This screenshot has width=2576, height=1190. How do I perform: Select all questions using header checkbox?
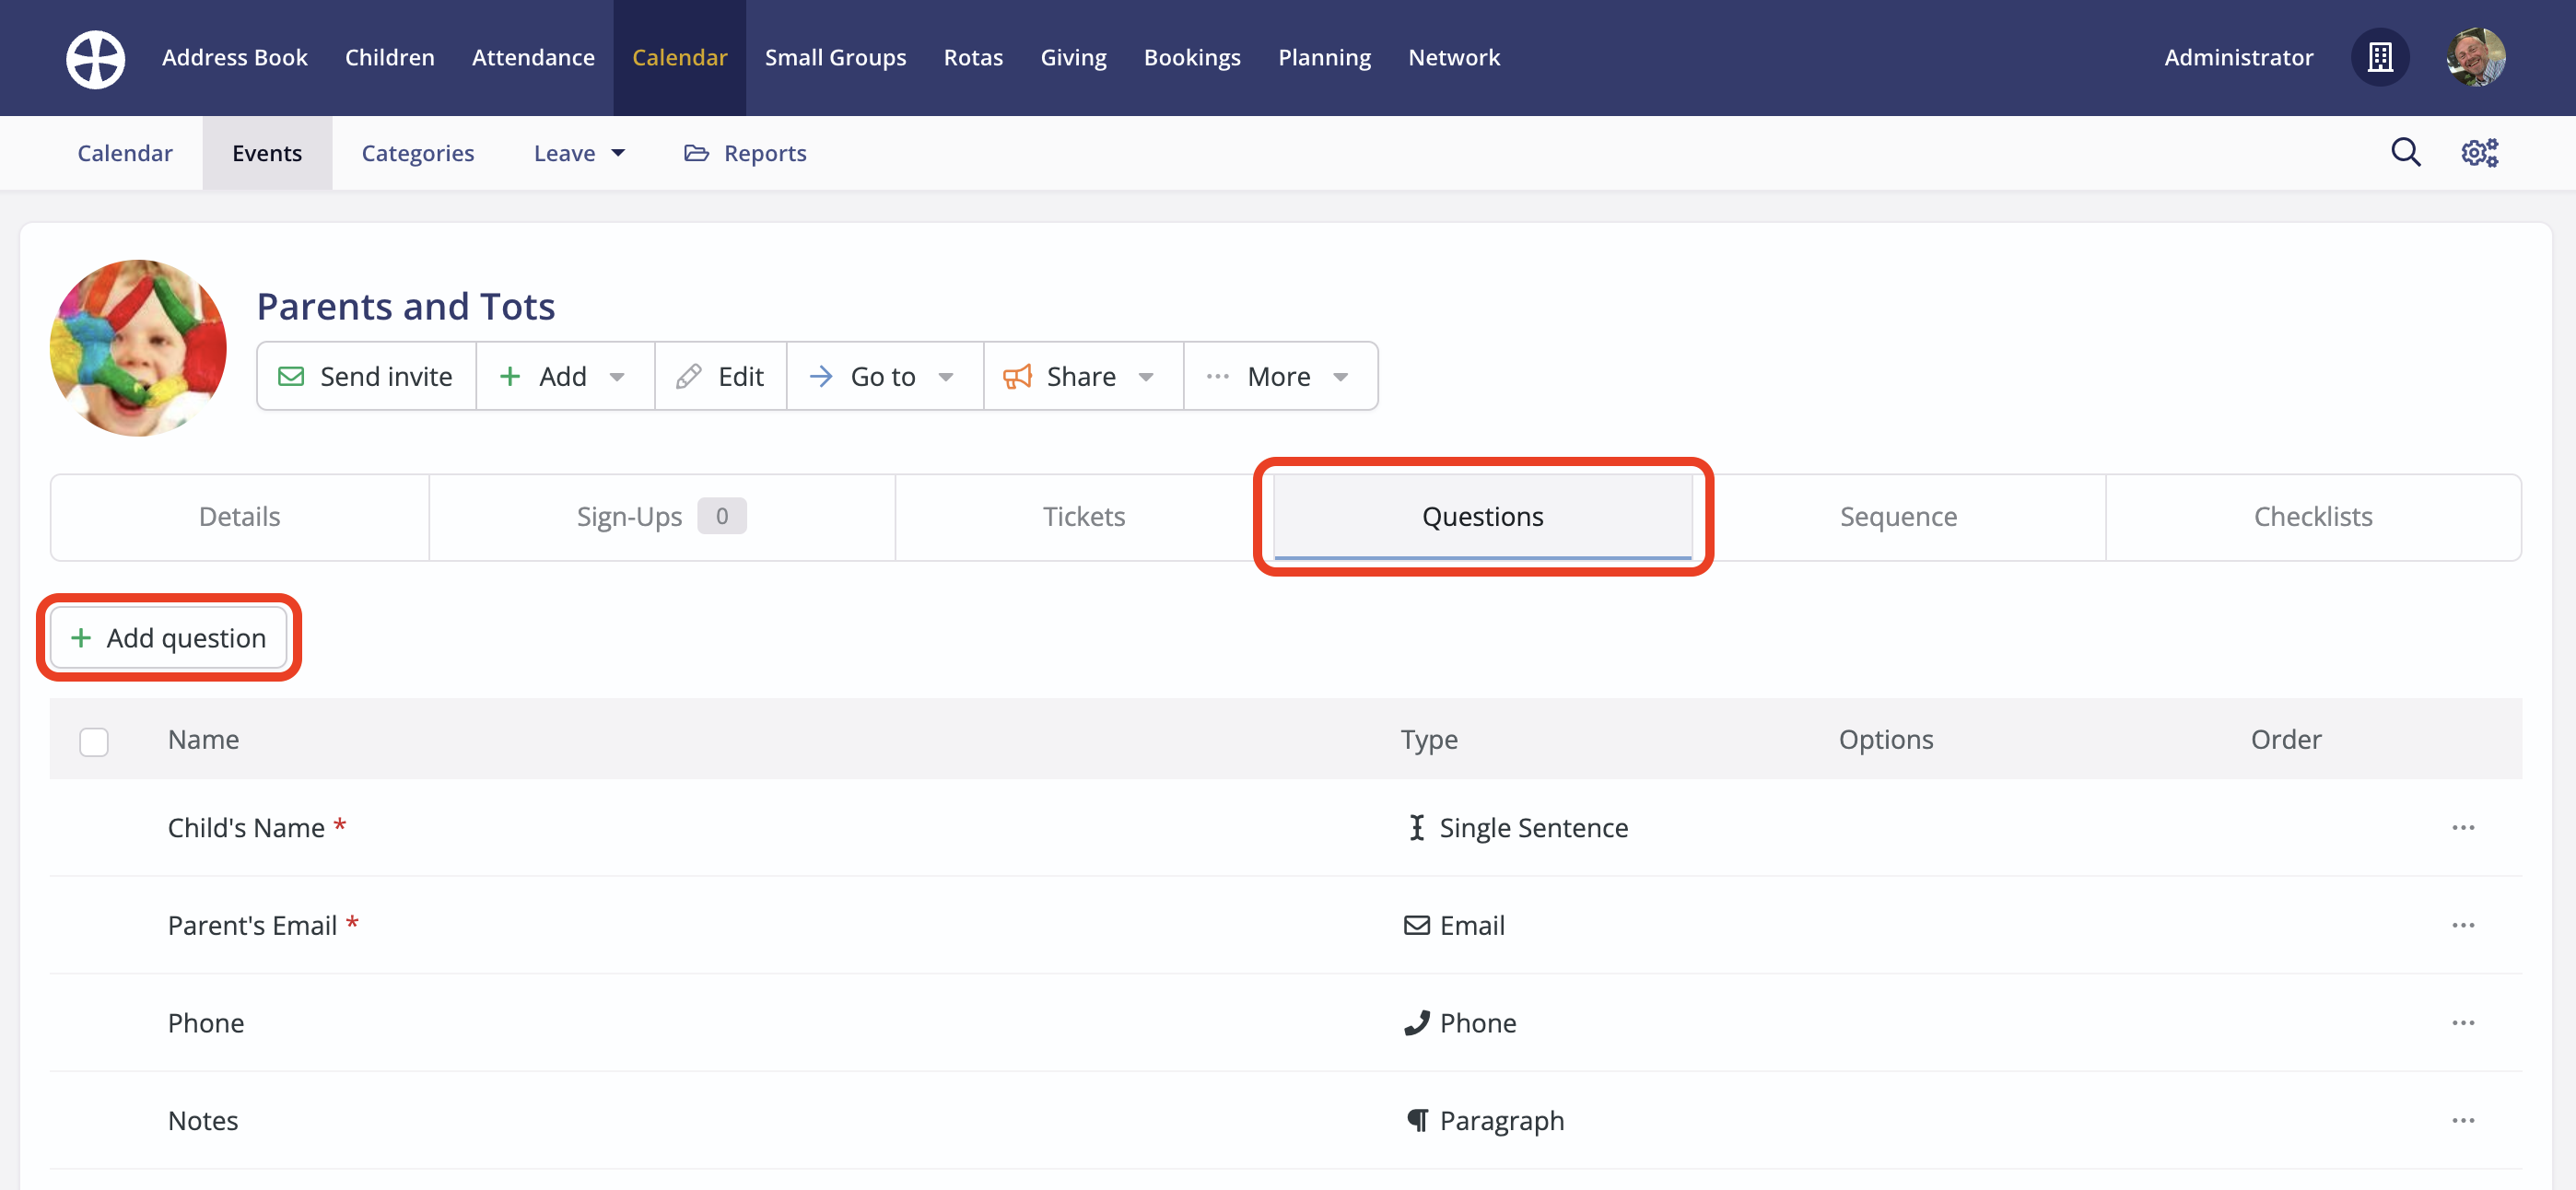click(x=94, y=741)
